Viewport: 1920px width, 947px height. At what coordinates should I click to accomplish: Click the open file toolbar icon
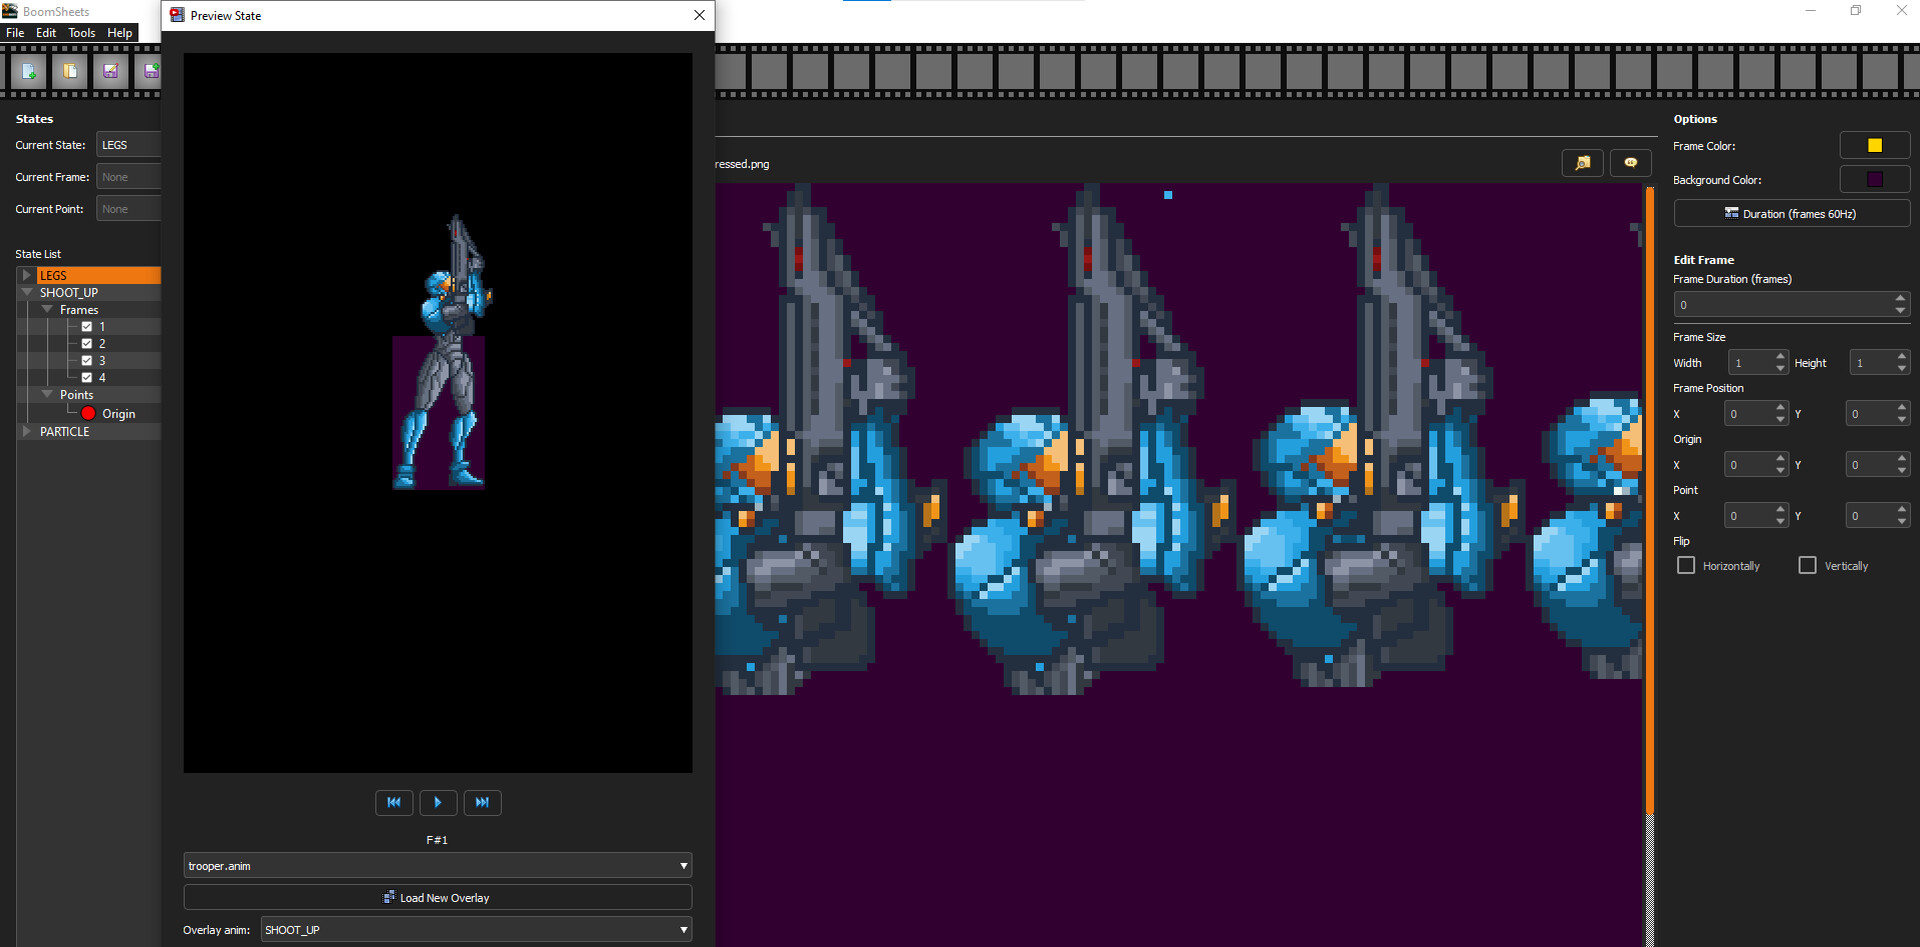coord(70,71)
